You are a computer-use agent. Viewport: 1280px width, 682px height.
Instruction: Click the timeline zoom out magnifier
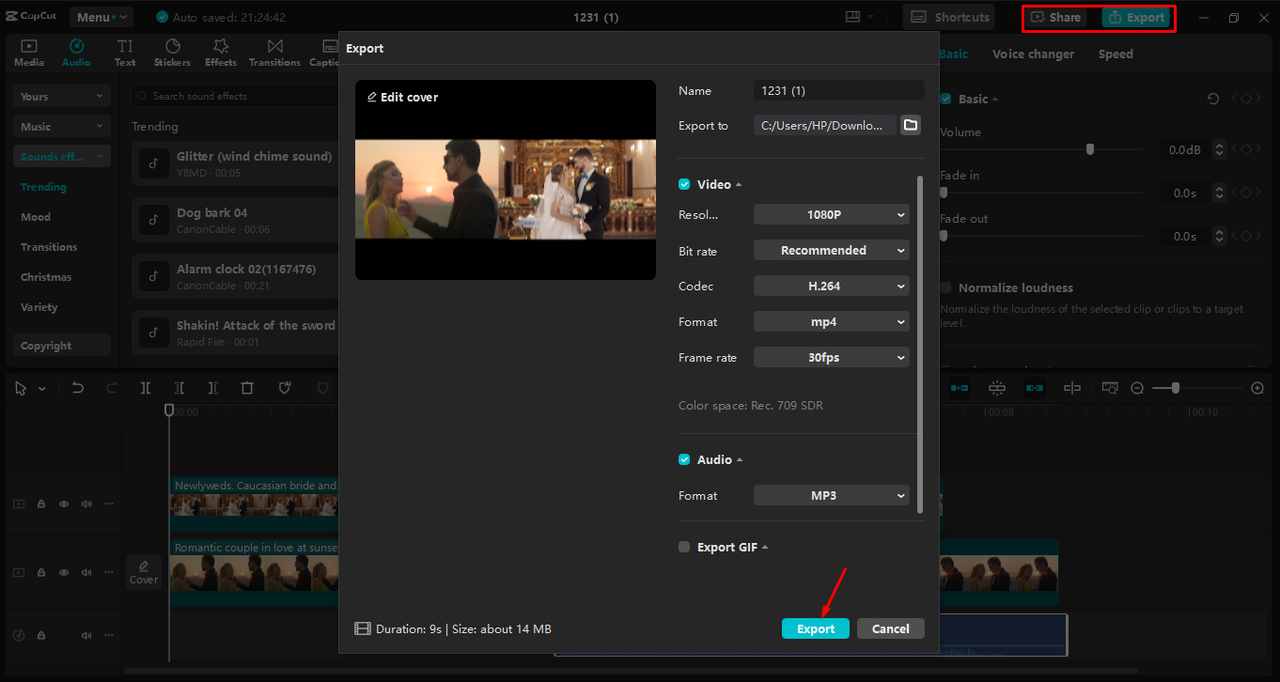point(1138,388)
